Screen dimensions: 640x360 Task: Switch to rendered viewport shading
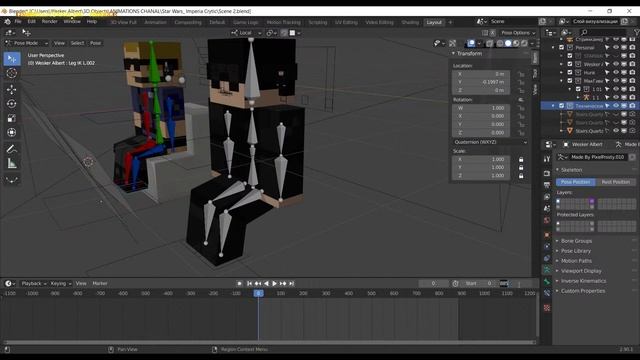(x=524, y=43)
